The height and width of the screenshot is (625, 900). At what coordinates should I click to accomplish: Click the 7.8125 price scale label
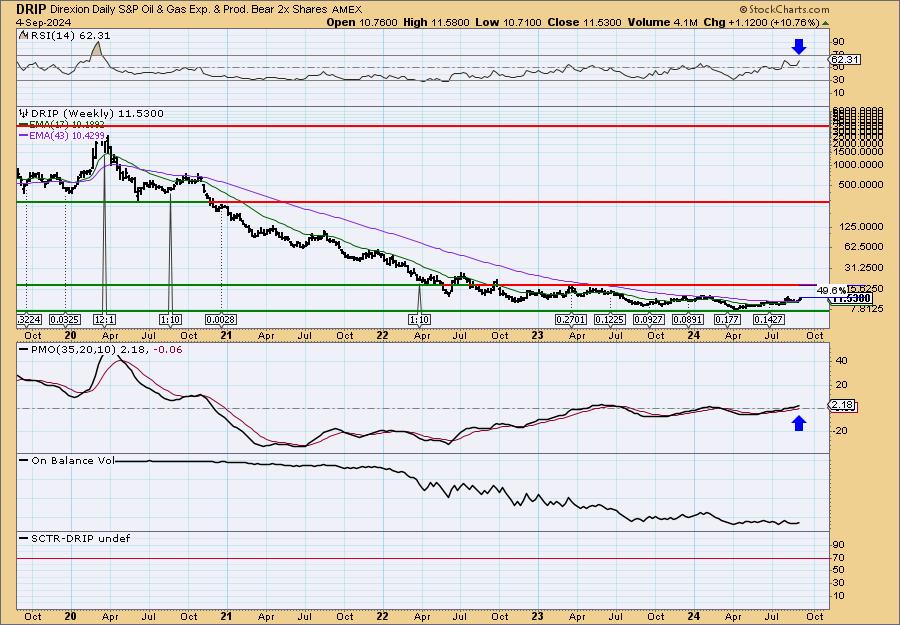pos(867,309)
